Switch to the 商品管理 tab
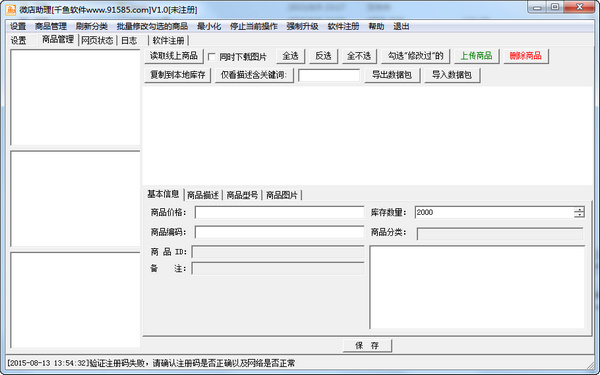 tap(58, 39)
